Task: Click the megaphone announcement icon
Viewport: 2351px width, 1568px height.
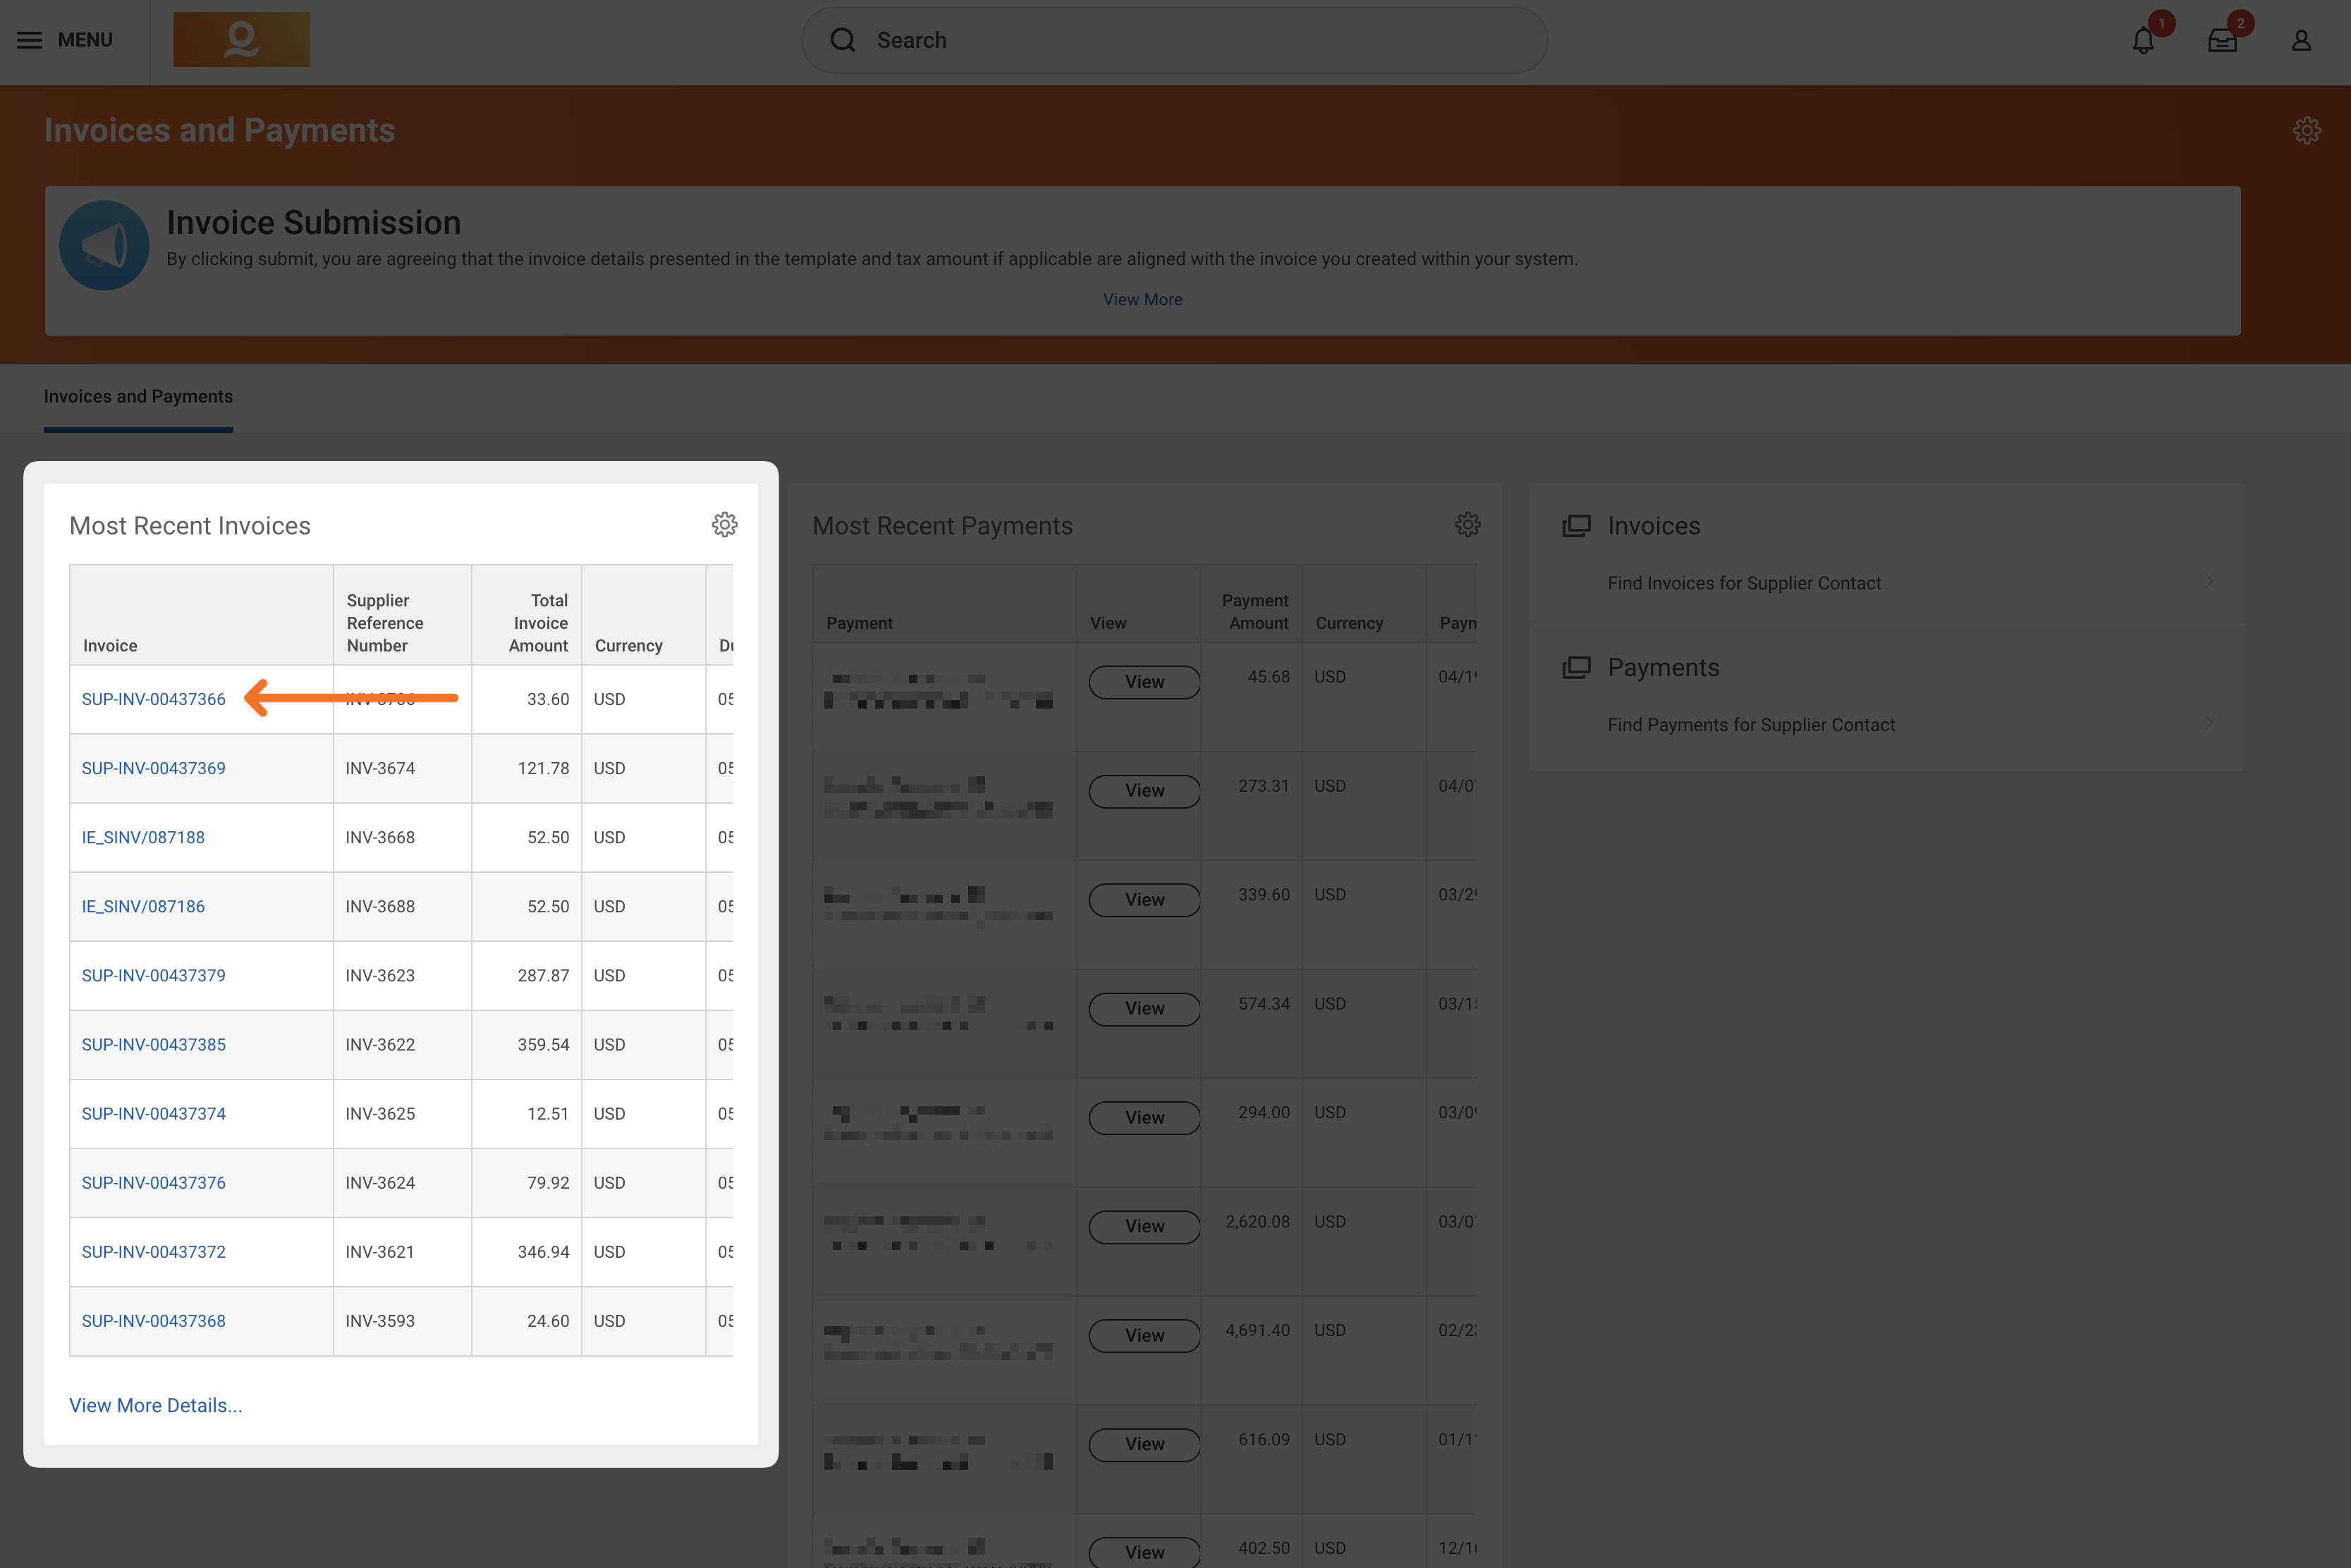Action: pos(104,245)
